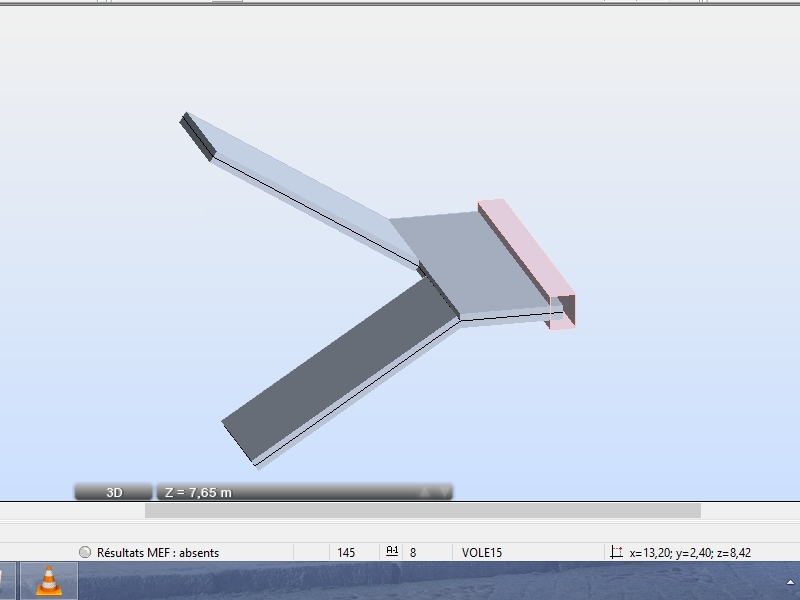
Task: Click the level up arrow beside Z = 7,65 m
Action: [x=424, y=492]
